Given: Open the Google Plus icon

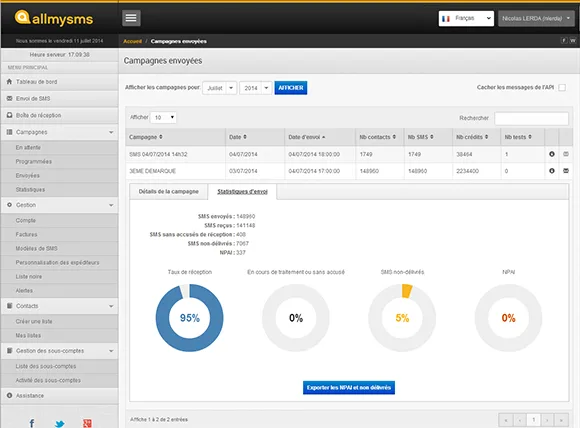Looking at the screenshot, I should [x=87, y=423].
